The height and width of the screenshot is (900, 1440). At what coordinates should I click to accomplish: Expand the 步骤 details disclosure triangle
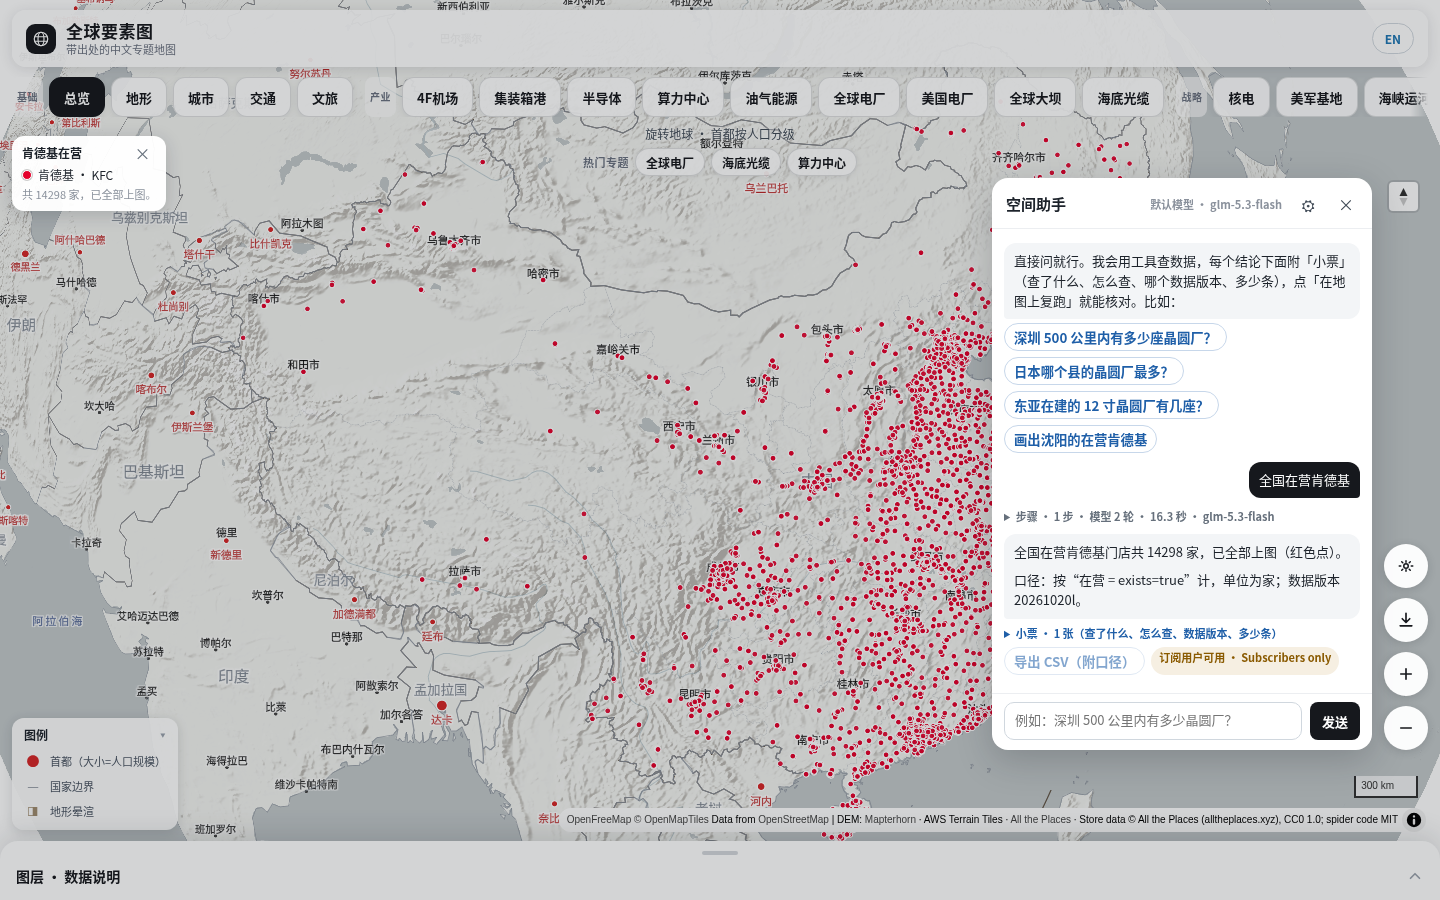[x=1007, y=517]
